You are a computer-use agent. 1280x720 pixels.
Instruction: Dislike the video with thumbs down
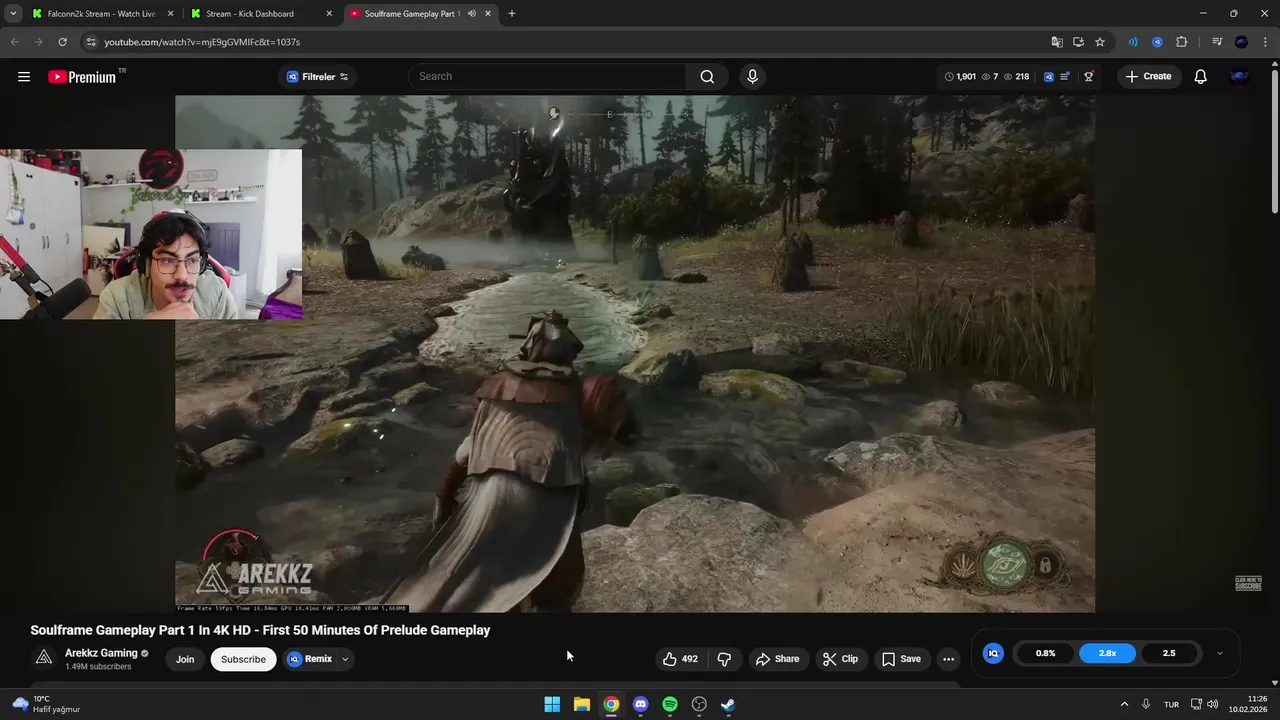(724, 659)
